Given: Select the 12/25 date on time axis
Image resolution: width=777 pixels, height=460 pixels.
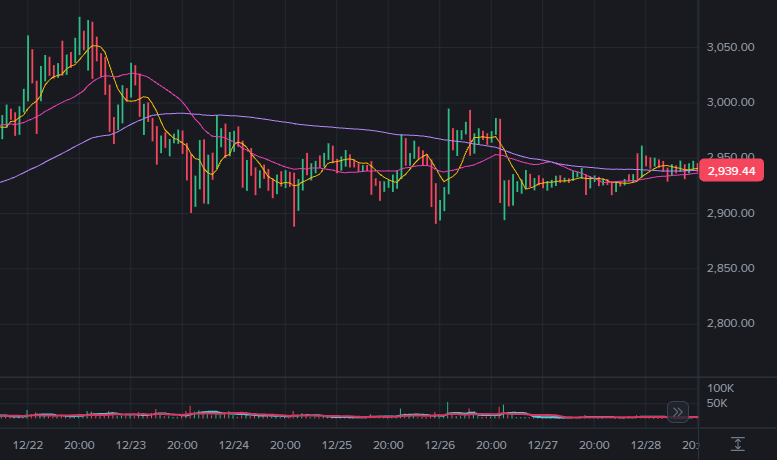Looking at the screenshot, I should point(337,444).
